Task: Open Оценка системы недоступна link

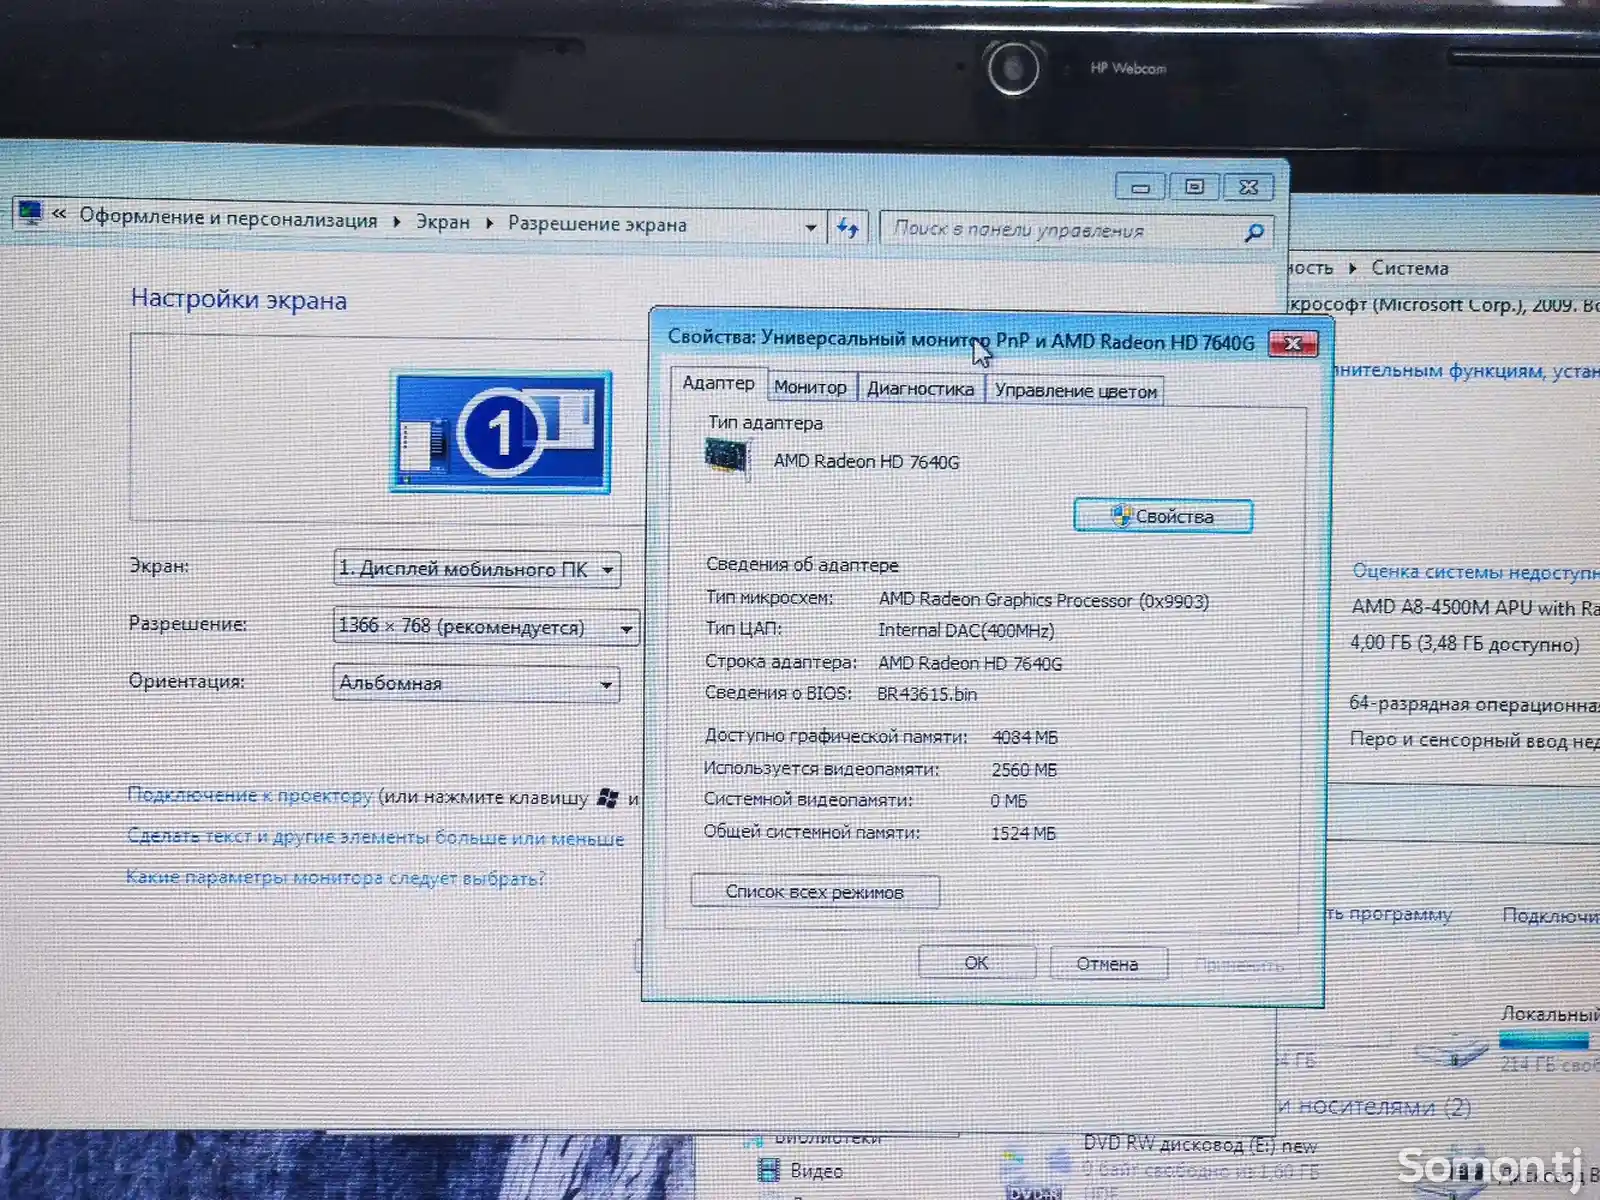Action: pyautogui.click(x=1475, y=572)
